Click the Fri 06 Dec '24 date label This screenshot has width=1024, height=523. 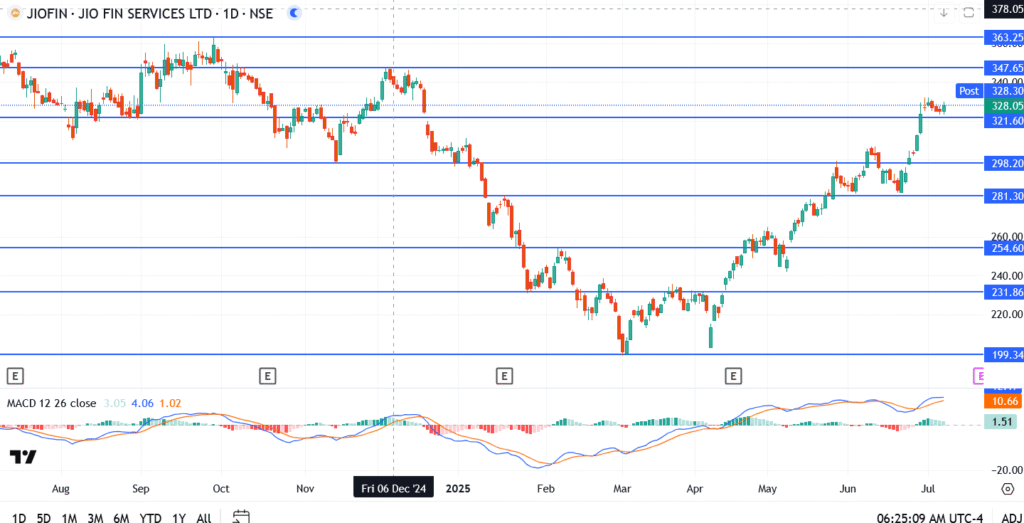coord(393,488)
